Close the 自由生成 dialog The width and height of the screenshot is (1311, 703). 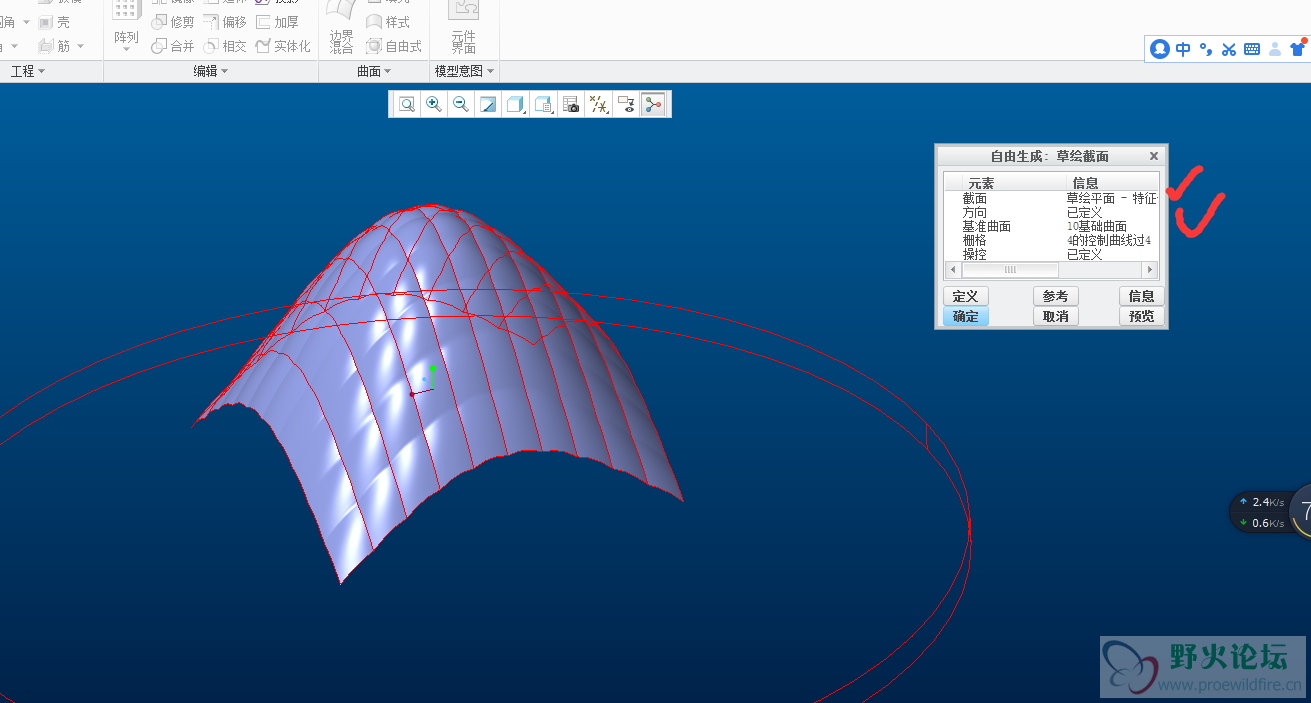click(1153, 156)
